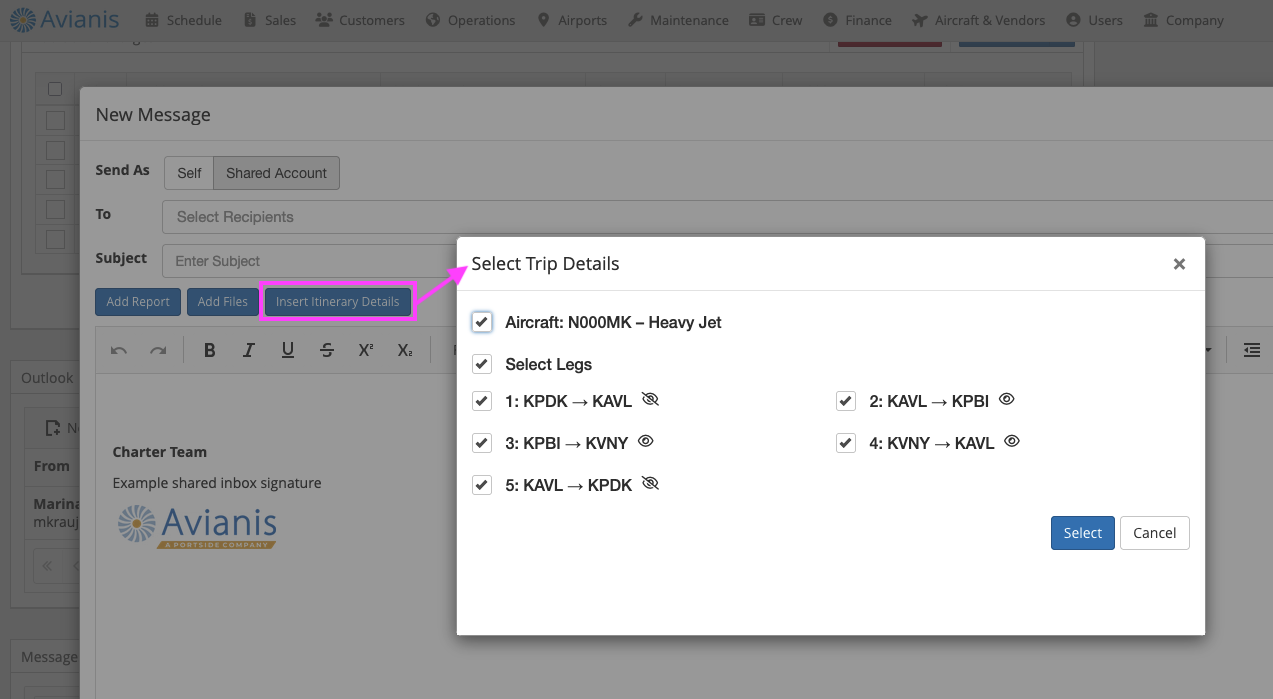The image size is (1273, 699).
Task: Open the Finance menu
Action: coord(857,20)
